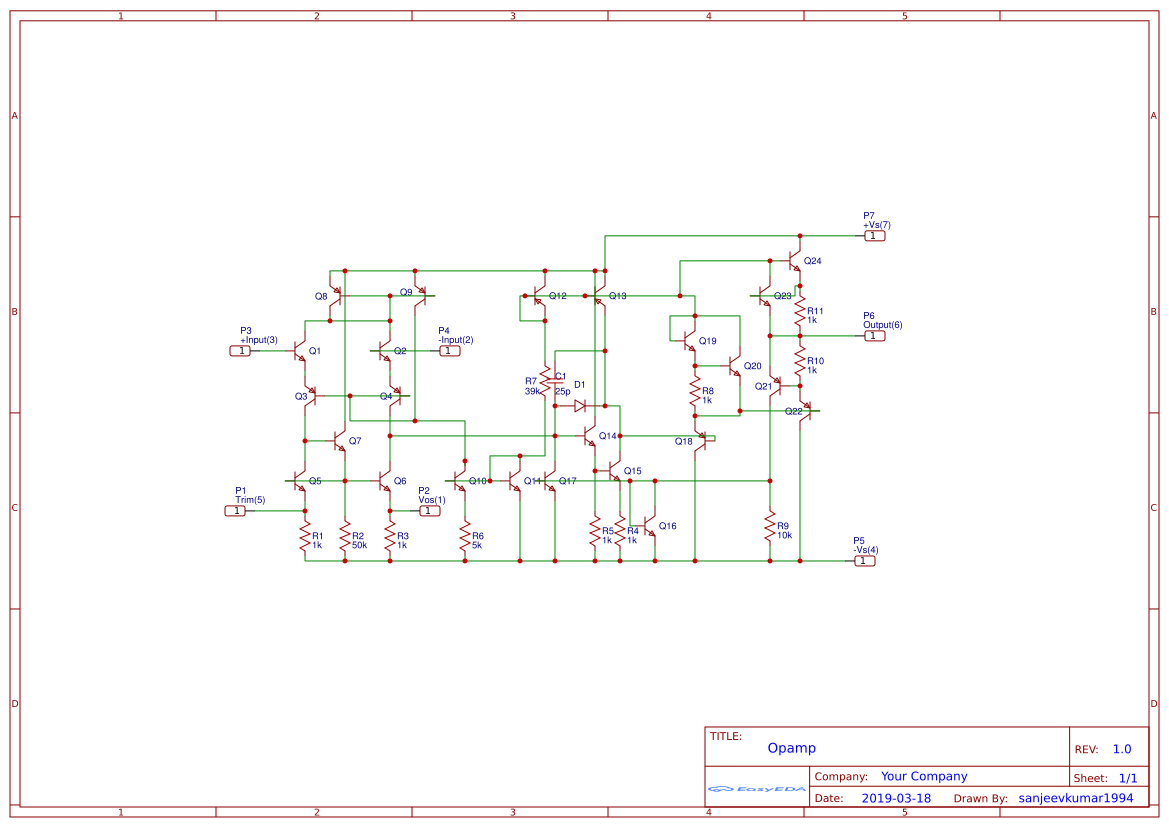The height and width of the screenshot is (827, 1169).
Task: Click the EasyEDA logo in title block
Action: pyautogui.click(x=756, y=789)
